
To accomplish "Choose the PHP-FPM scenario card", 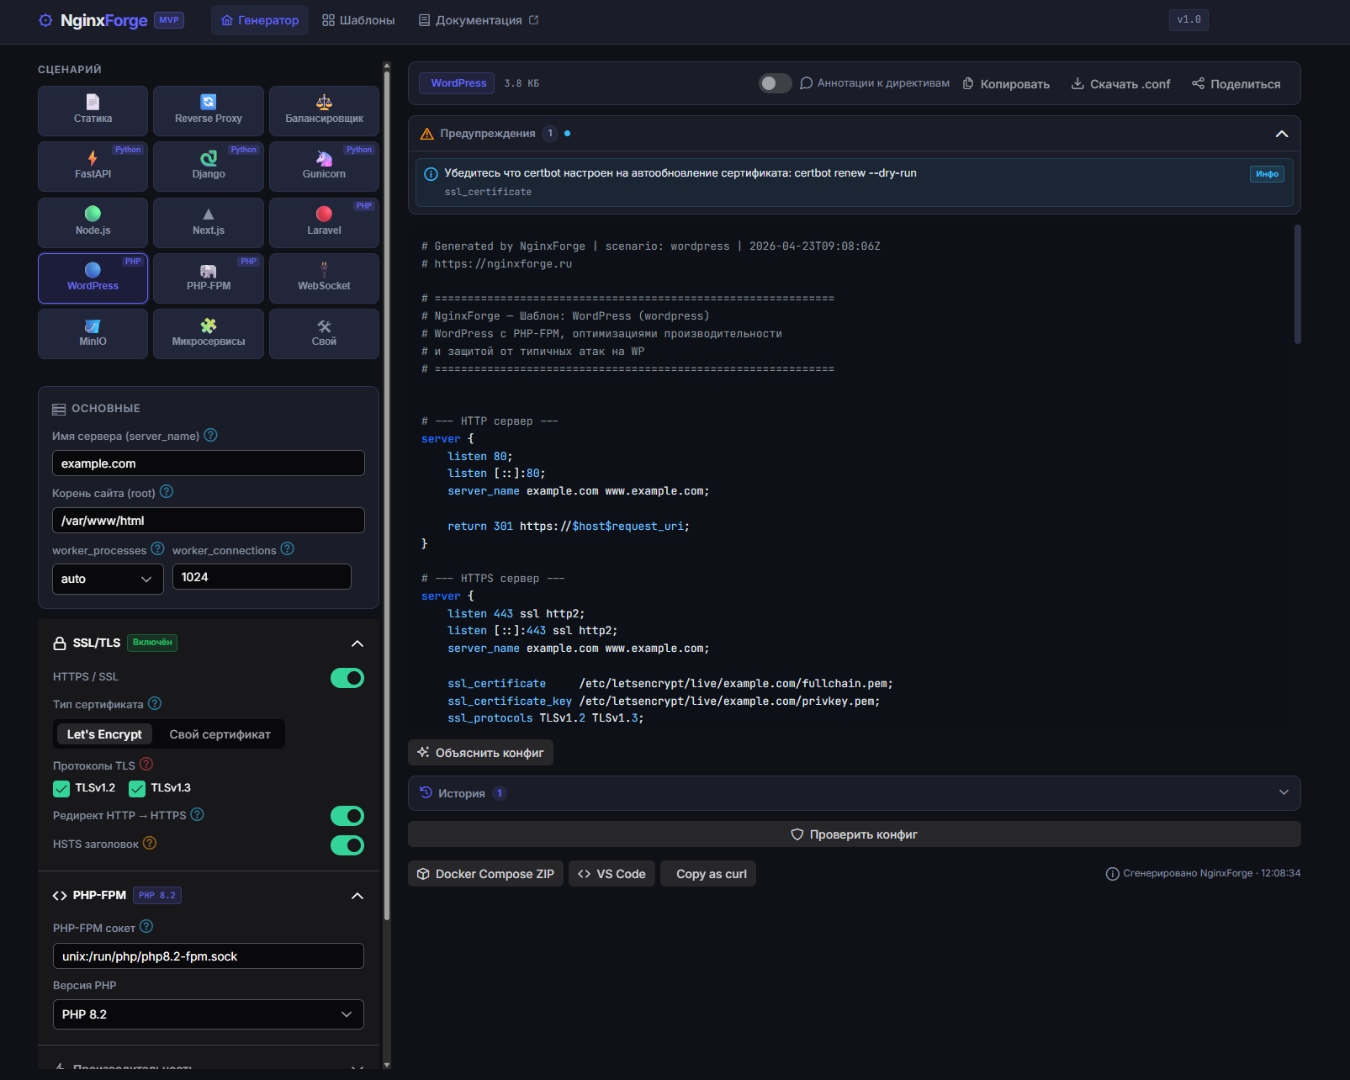I will [x=208, y=278].
